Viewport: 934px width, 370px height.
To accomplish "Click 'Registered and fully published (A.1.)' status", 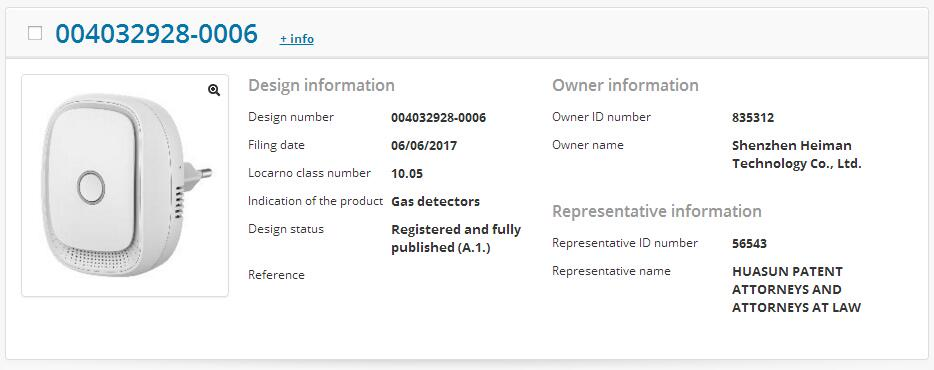I will (x=456, y=238).
